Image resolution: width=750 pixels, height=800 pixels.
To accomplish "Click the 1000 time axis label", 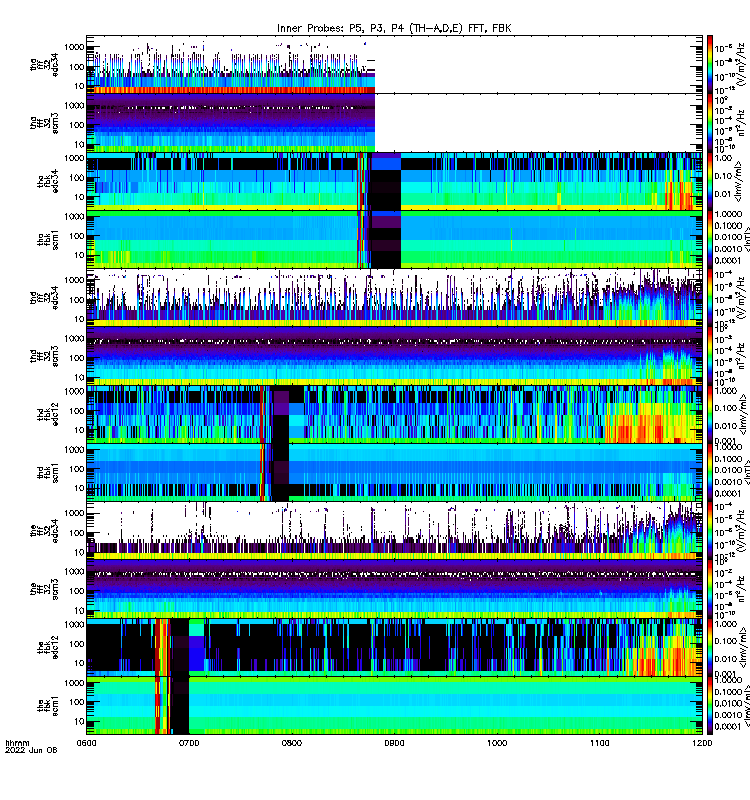I will click(497, 743).
